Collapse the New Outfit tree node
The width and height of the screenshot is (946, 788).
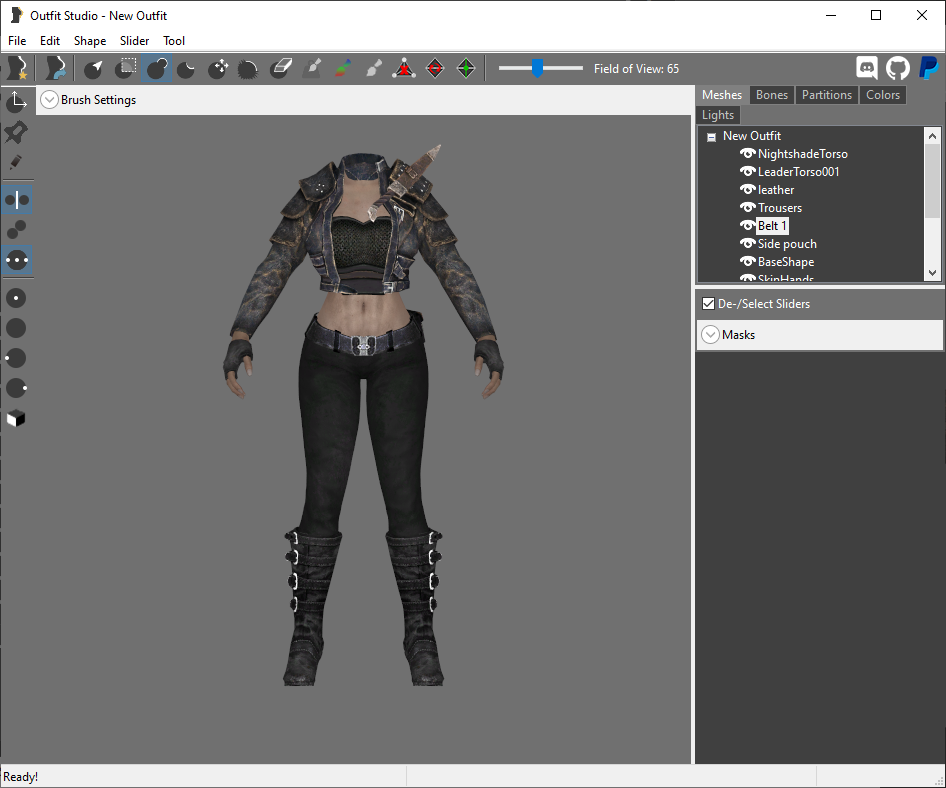pyautogui.click(x=711, y=137)
